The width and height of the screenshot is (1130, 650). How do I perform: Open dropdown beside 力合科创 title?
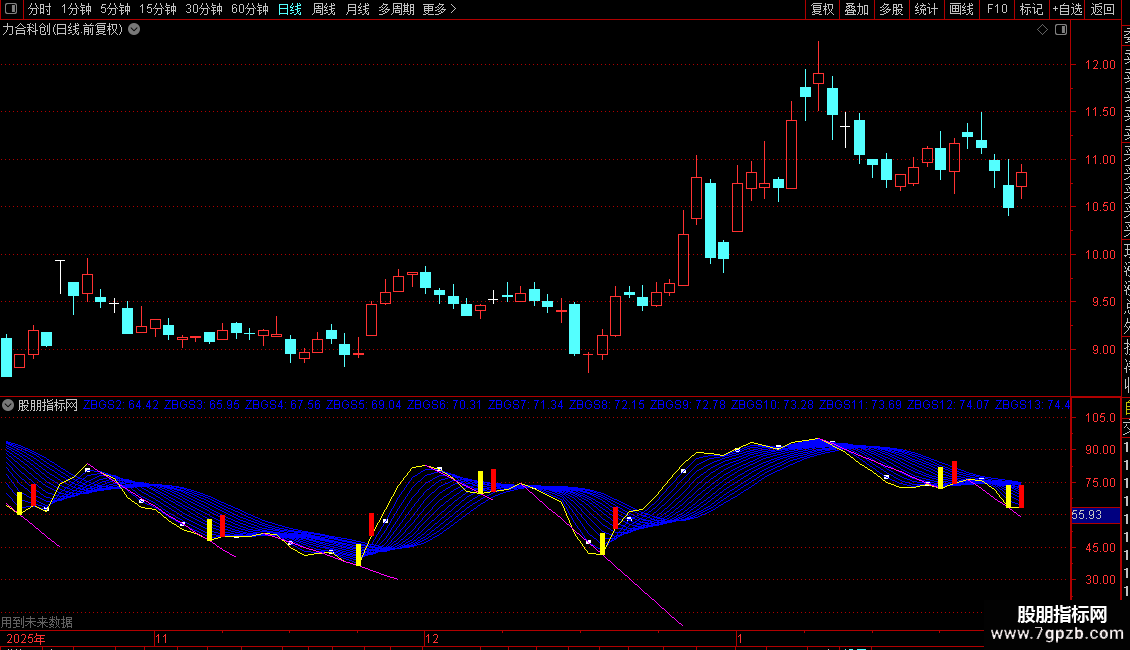pos(134,30)
